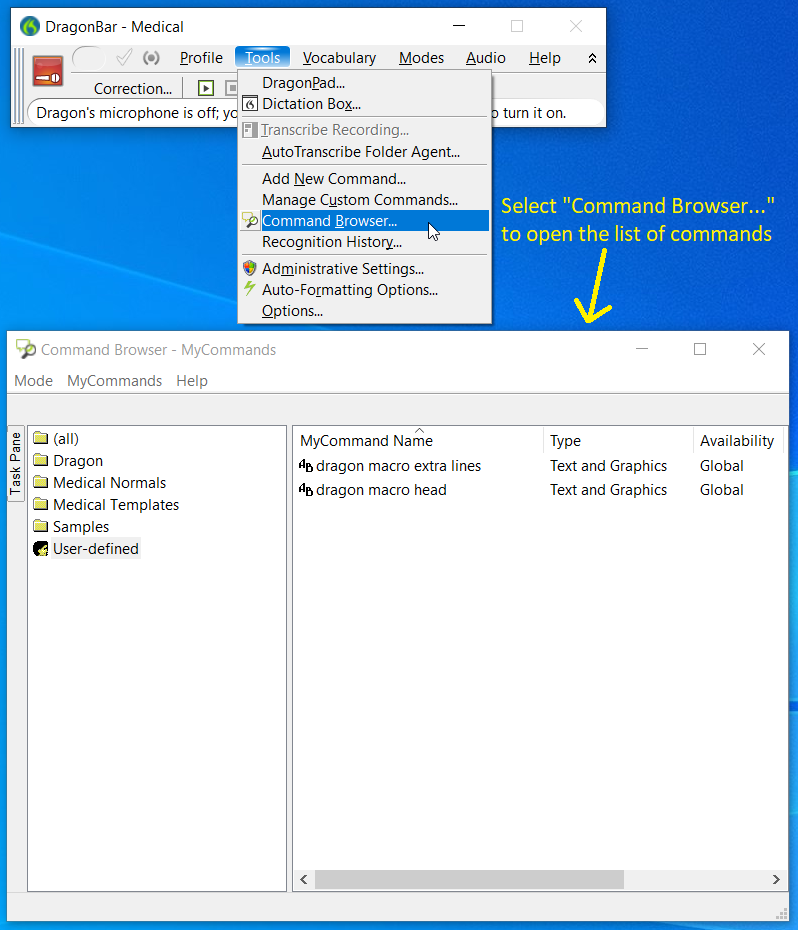
Task: Open Recognition History...
Action: tap(364, 242)
